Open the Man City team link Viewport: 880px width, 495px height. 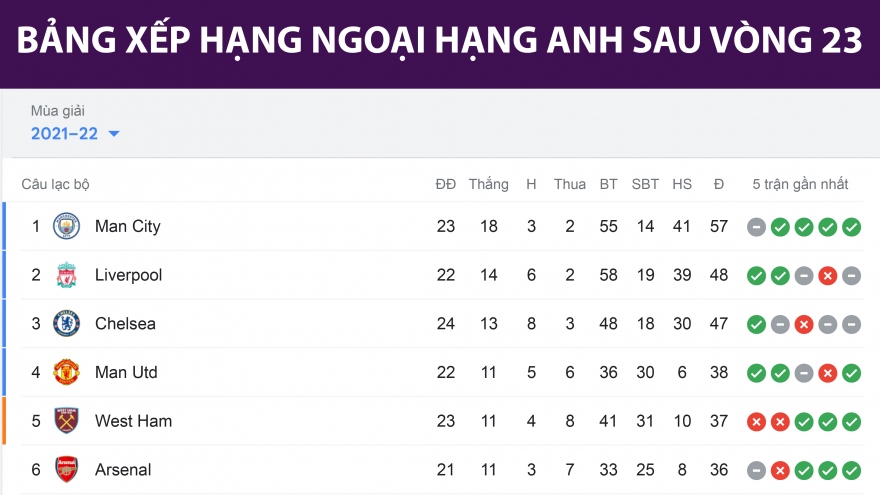[x=127, y=226]
